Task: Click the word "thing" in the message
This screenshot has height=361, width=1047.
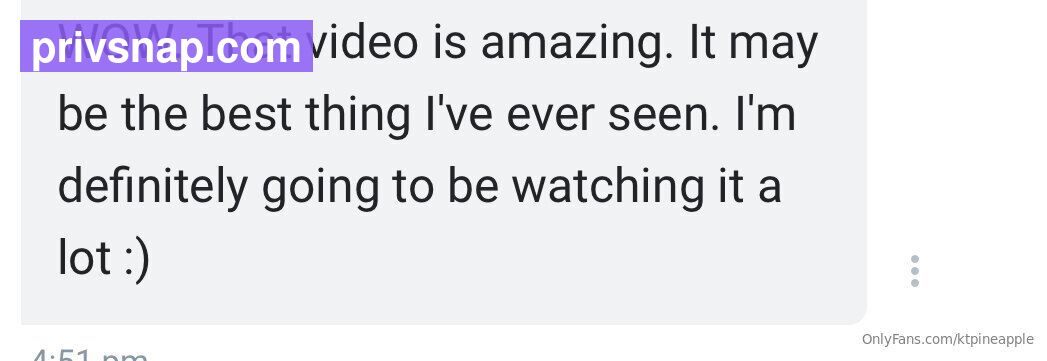Action: [357, 116]
